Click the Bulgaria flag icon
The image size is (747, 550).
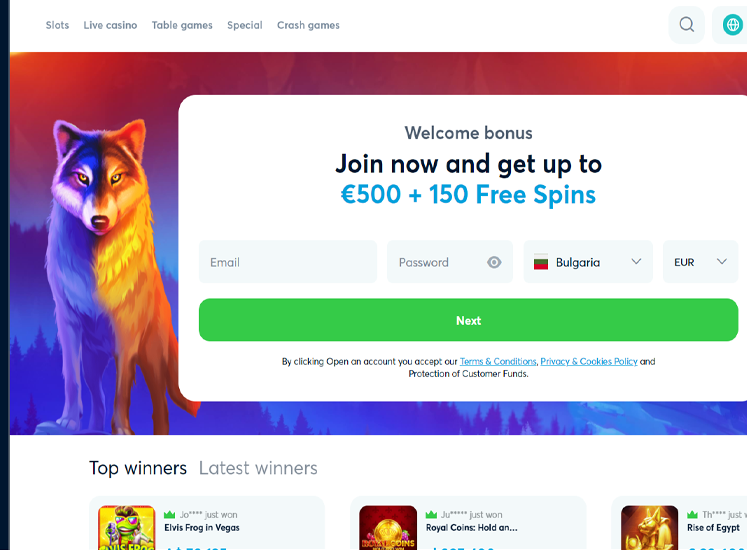tap(541, 262)
